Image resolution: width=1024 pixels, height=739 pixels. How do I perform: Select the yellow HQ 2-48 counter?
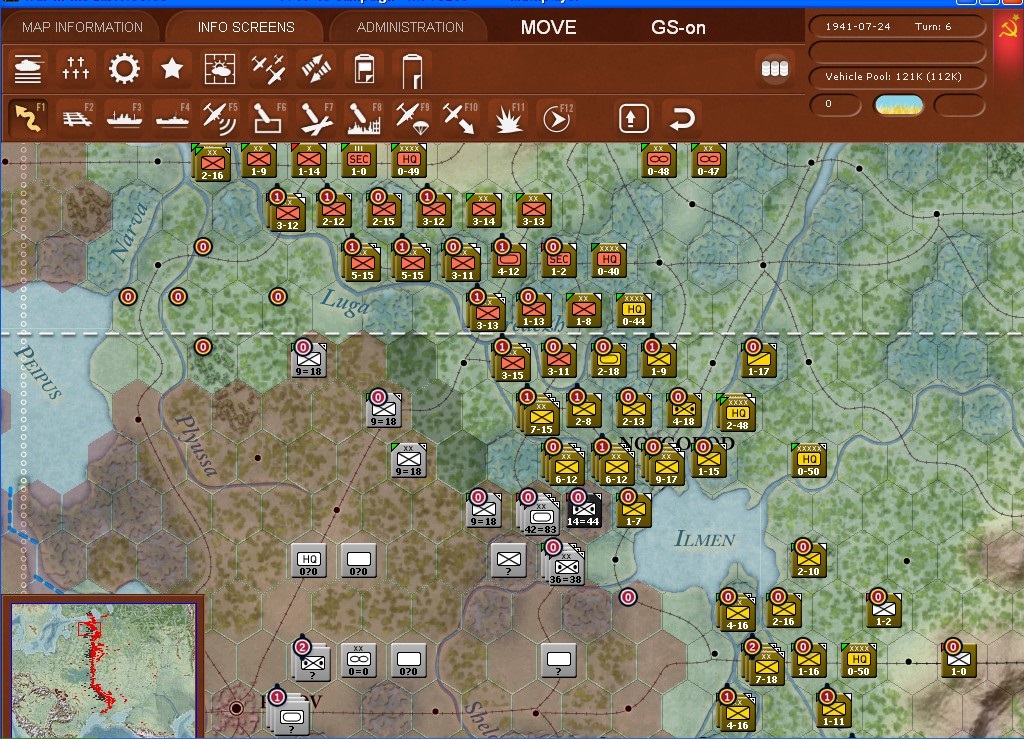point(737,414)
